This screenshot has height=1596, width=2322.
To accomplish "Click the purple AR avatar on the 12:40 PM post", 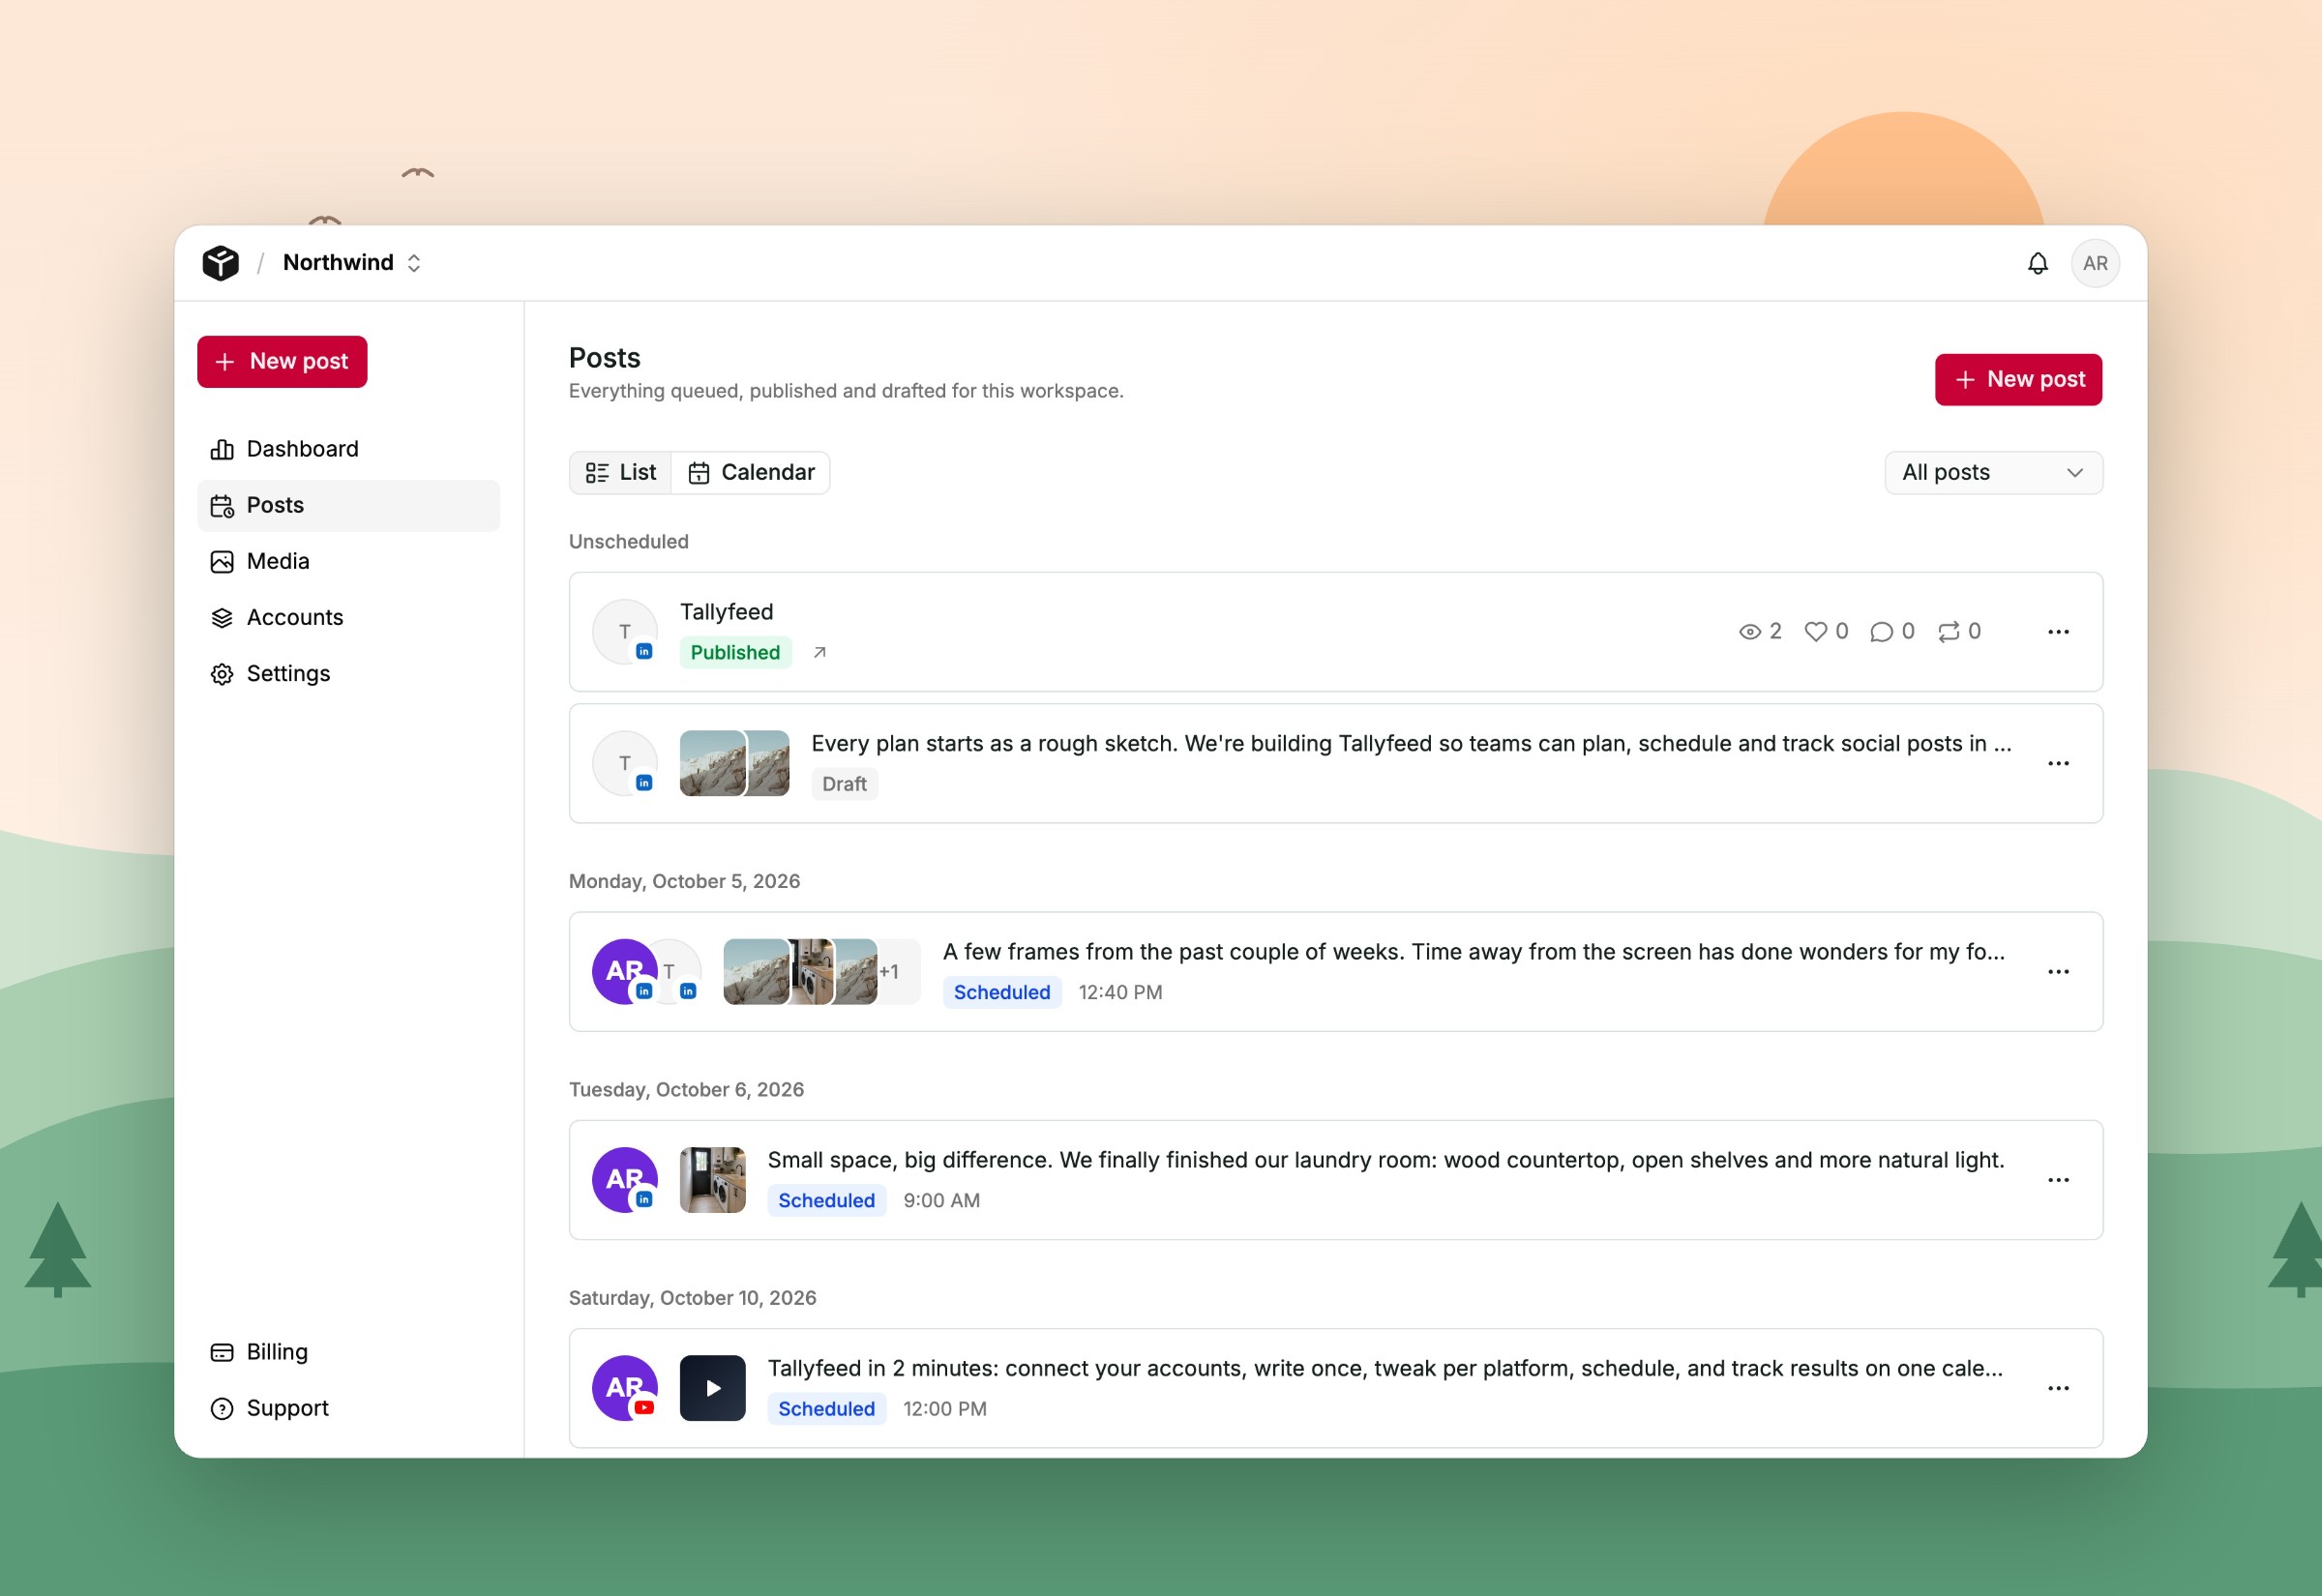I will [623, 971].
